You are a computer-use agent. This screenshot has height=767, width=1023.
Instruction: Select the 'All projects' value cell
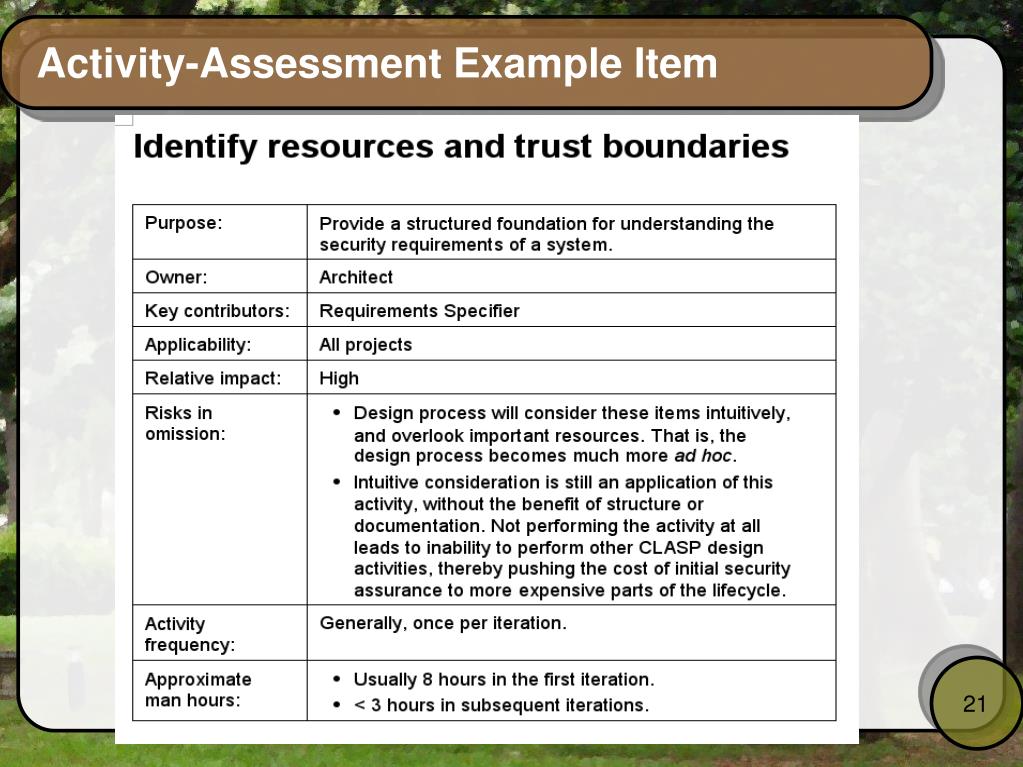click(x=572, y=344)
